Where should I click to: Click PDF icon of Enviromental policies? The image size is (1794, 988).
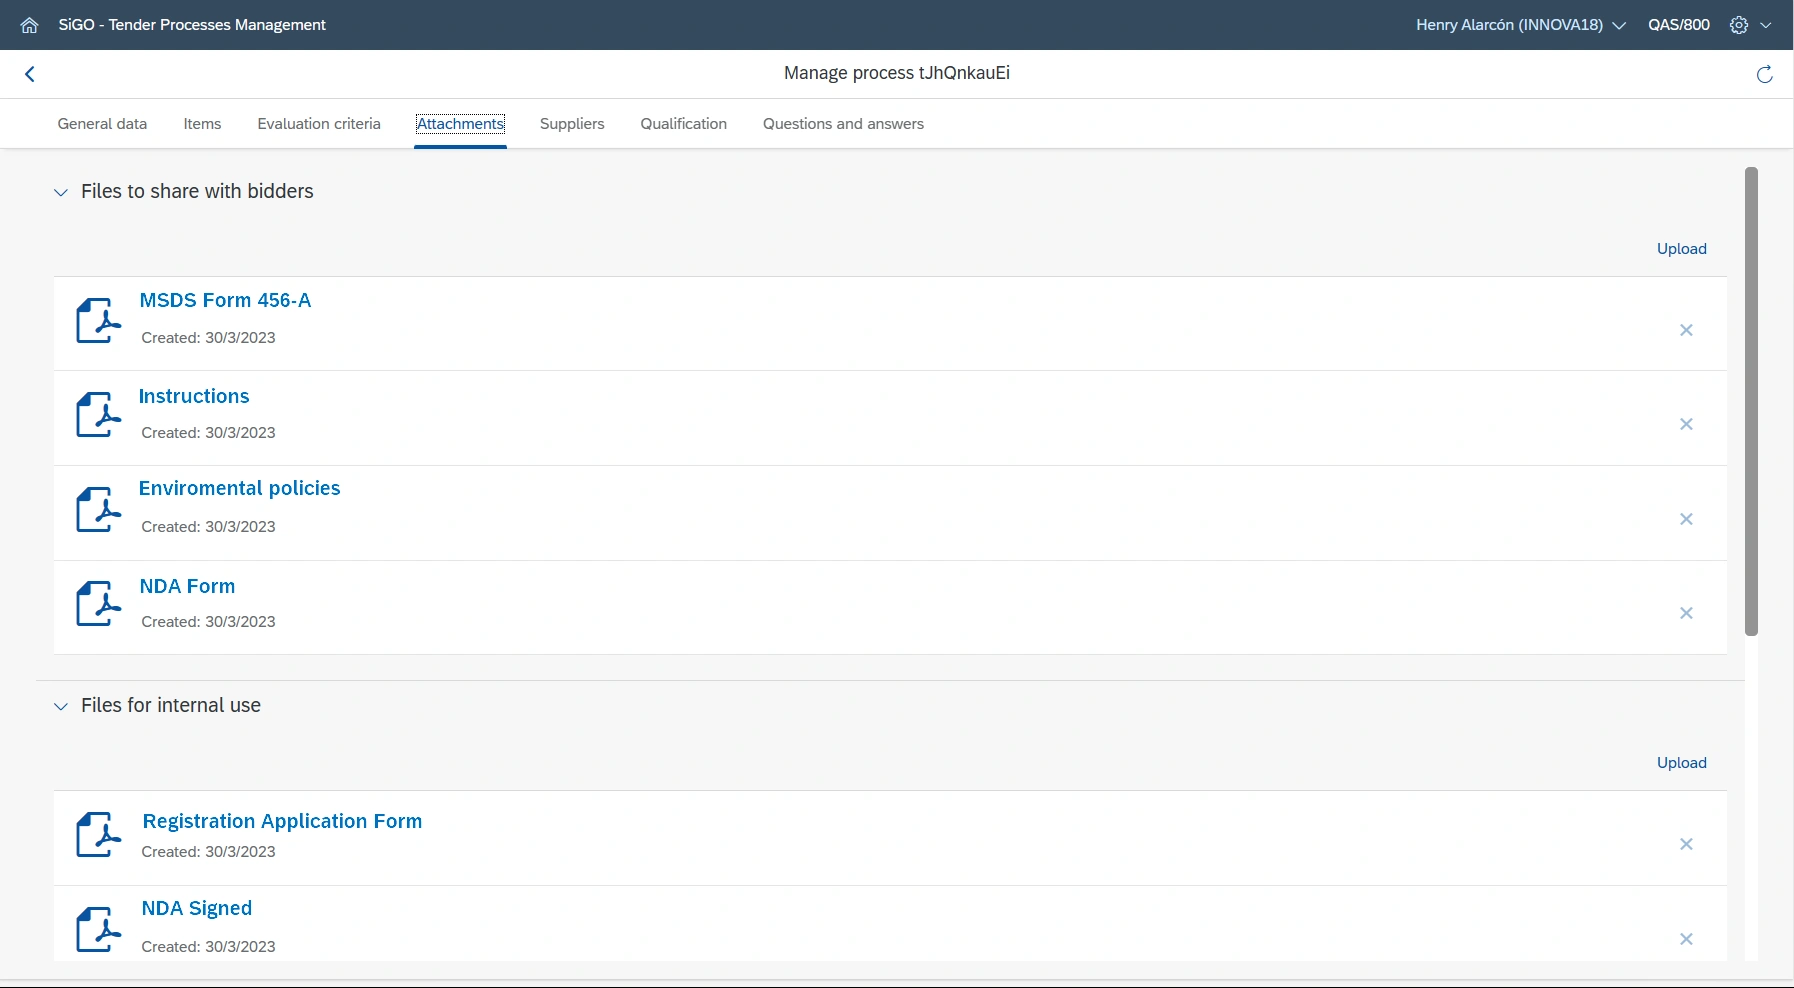[x=98, y=509]
